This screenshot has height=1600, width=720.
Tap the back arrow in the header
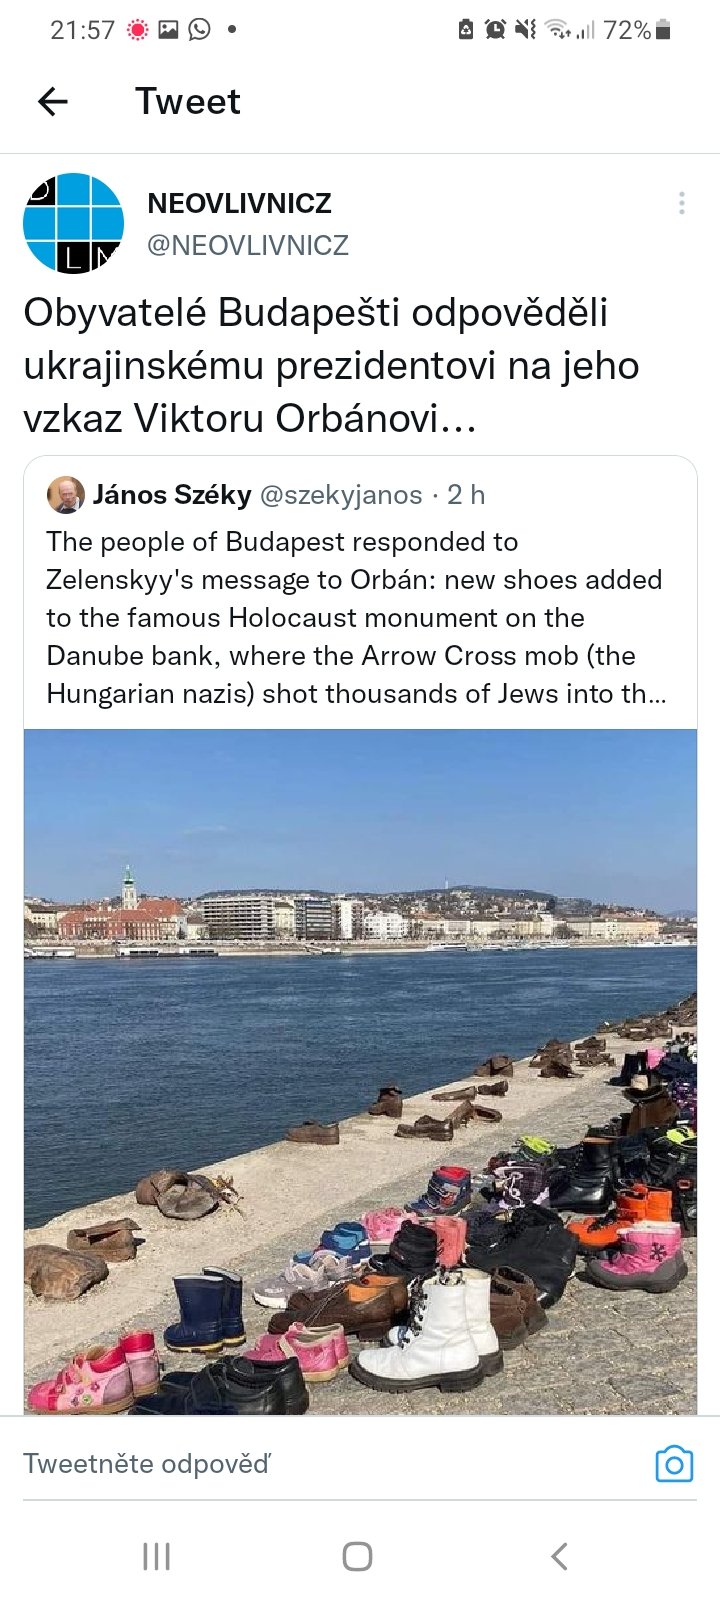[53, 101]
